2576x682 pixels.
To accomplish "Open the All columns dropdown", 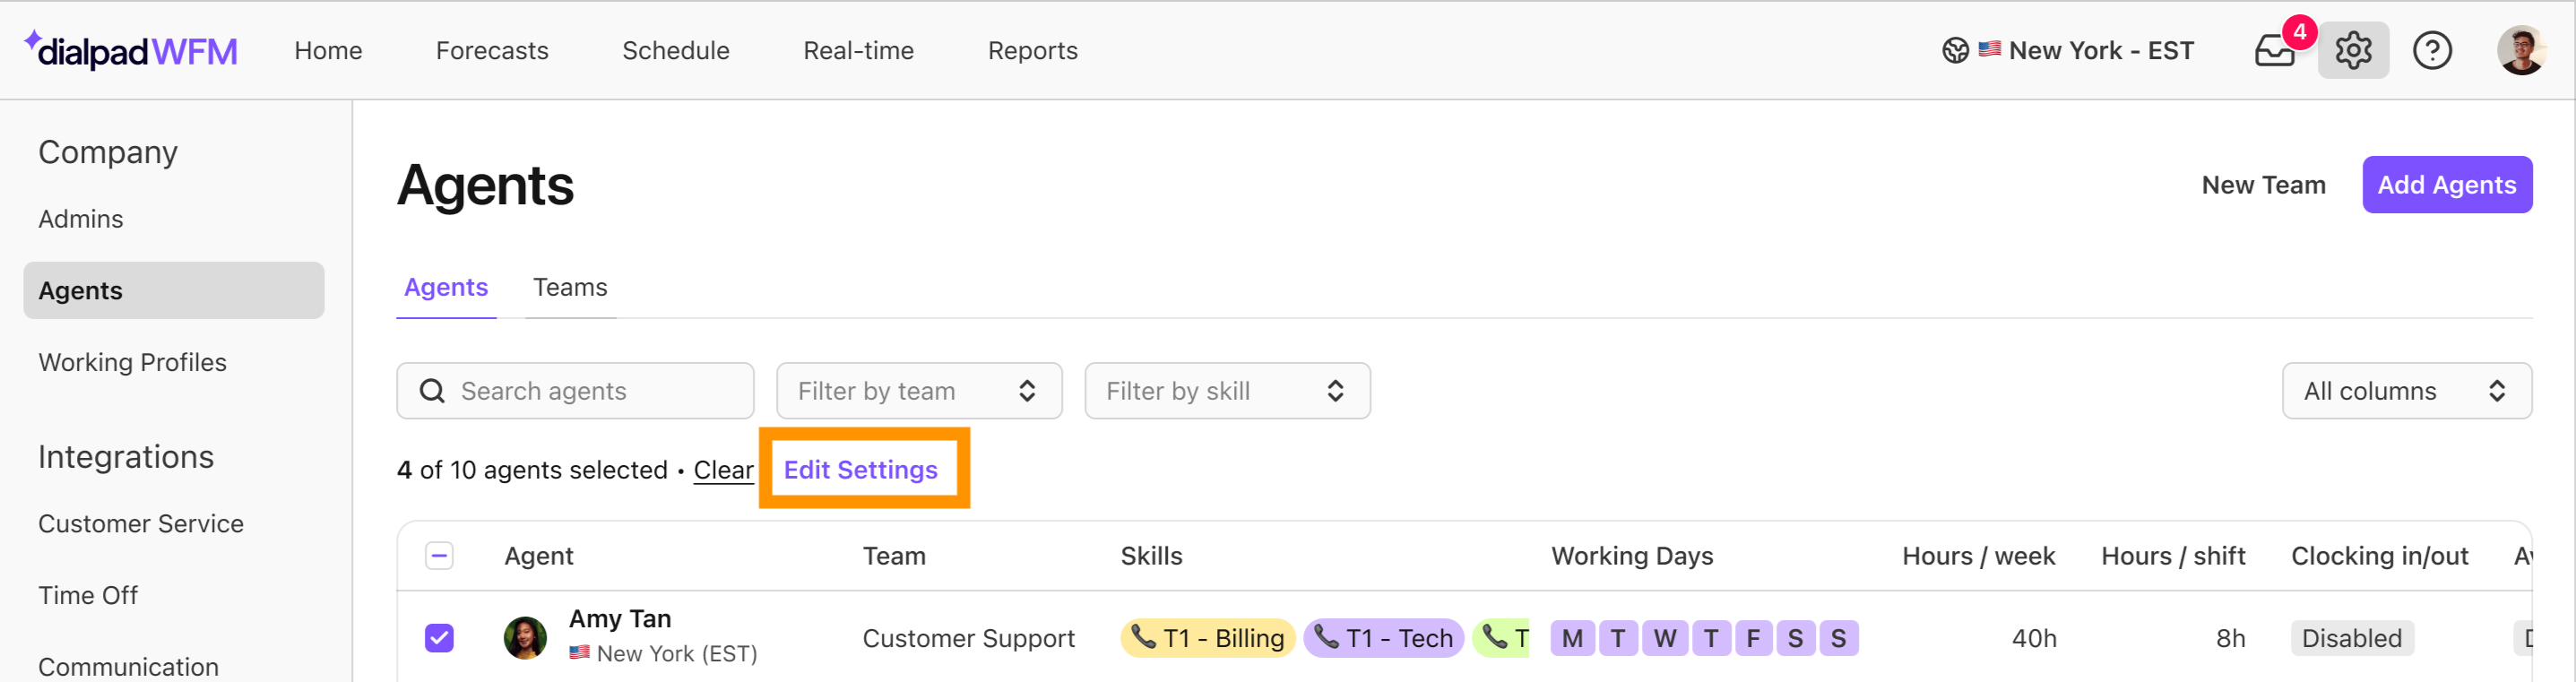I will click(x=2406, y=391).
